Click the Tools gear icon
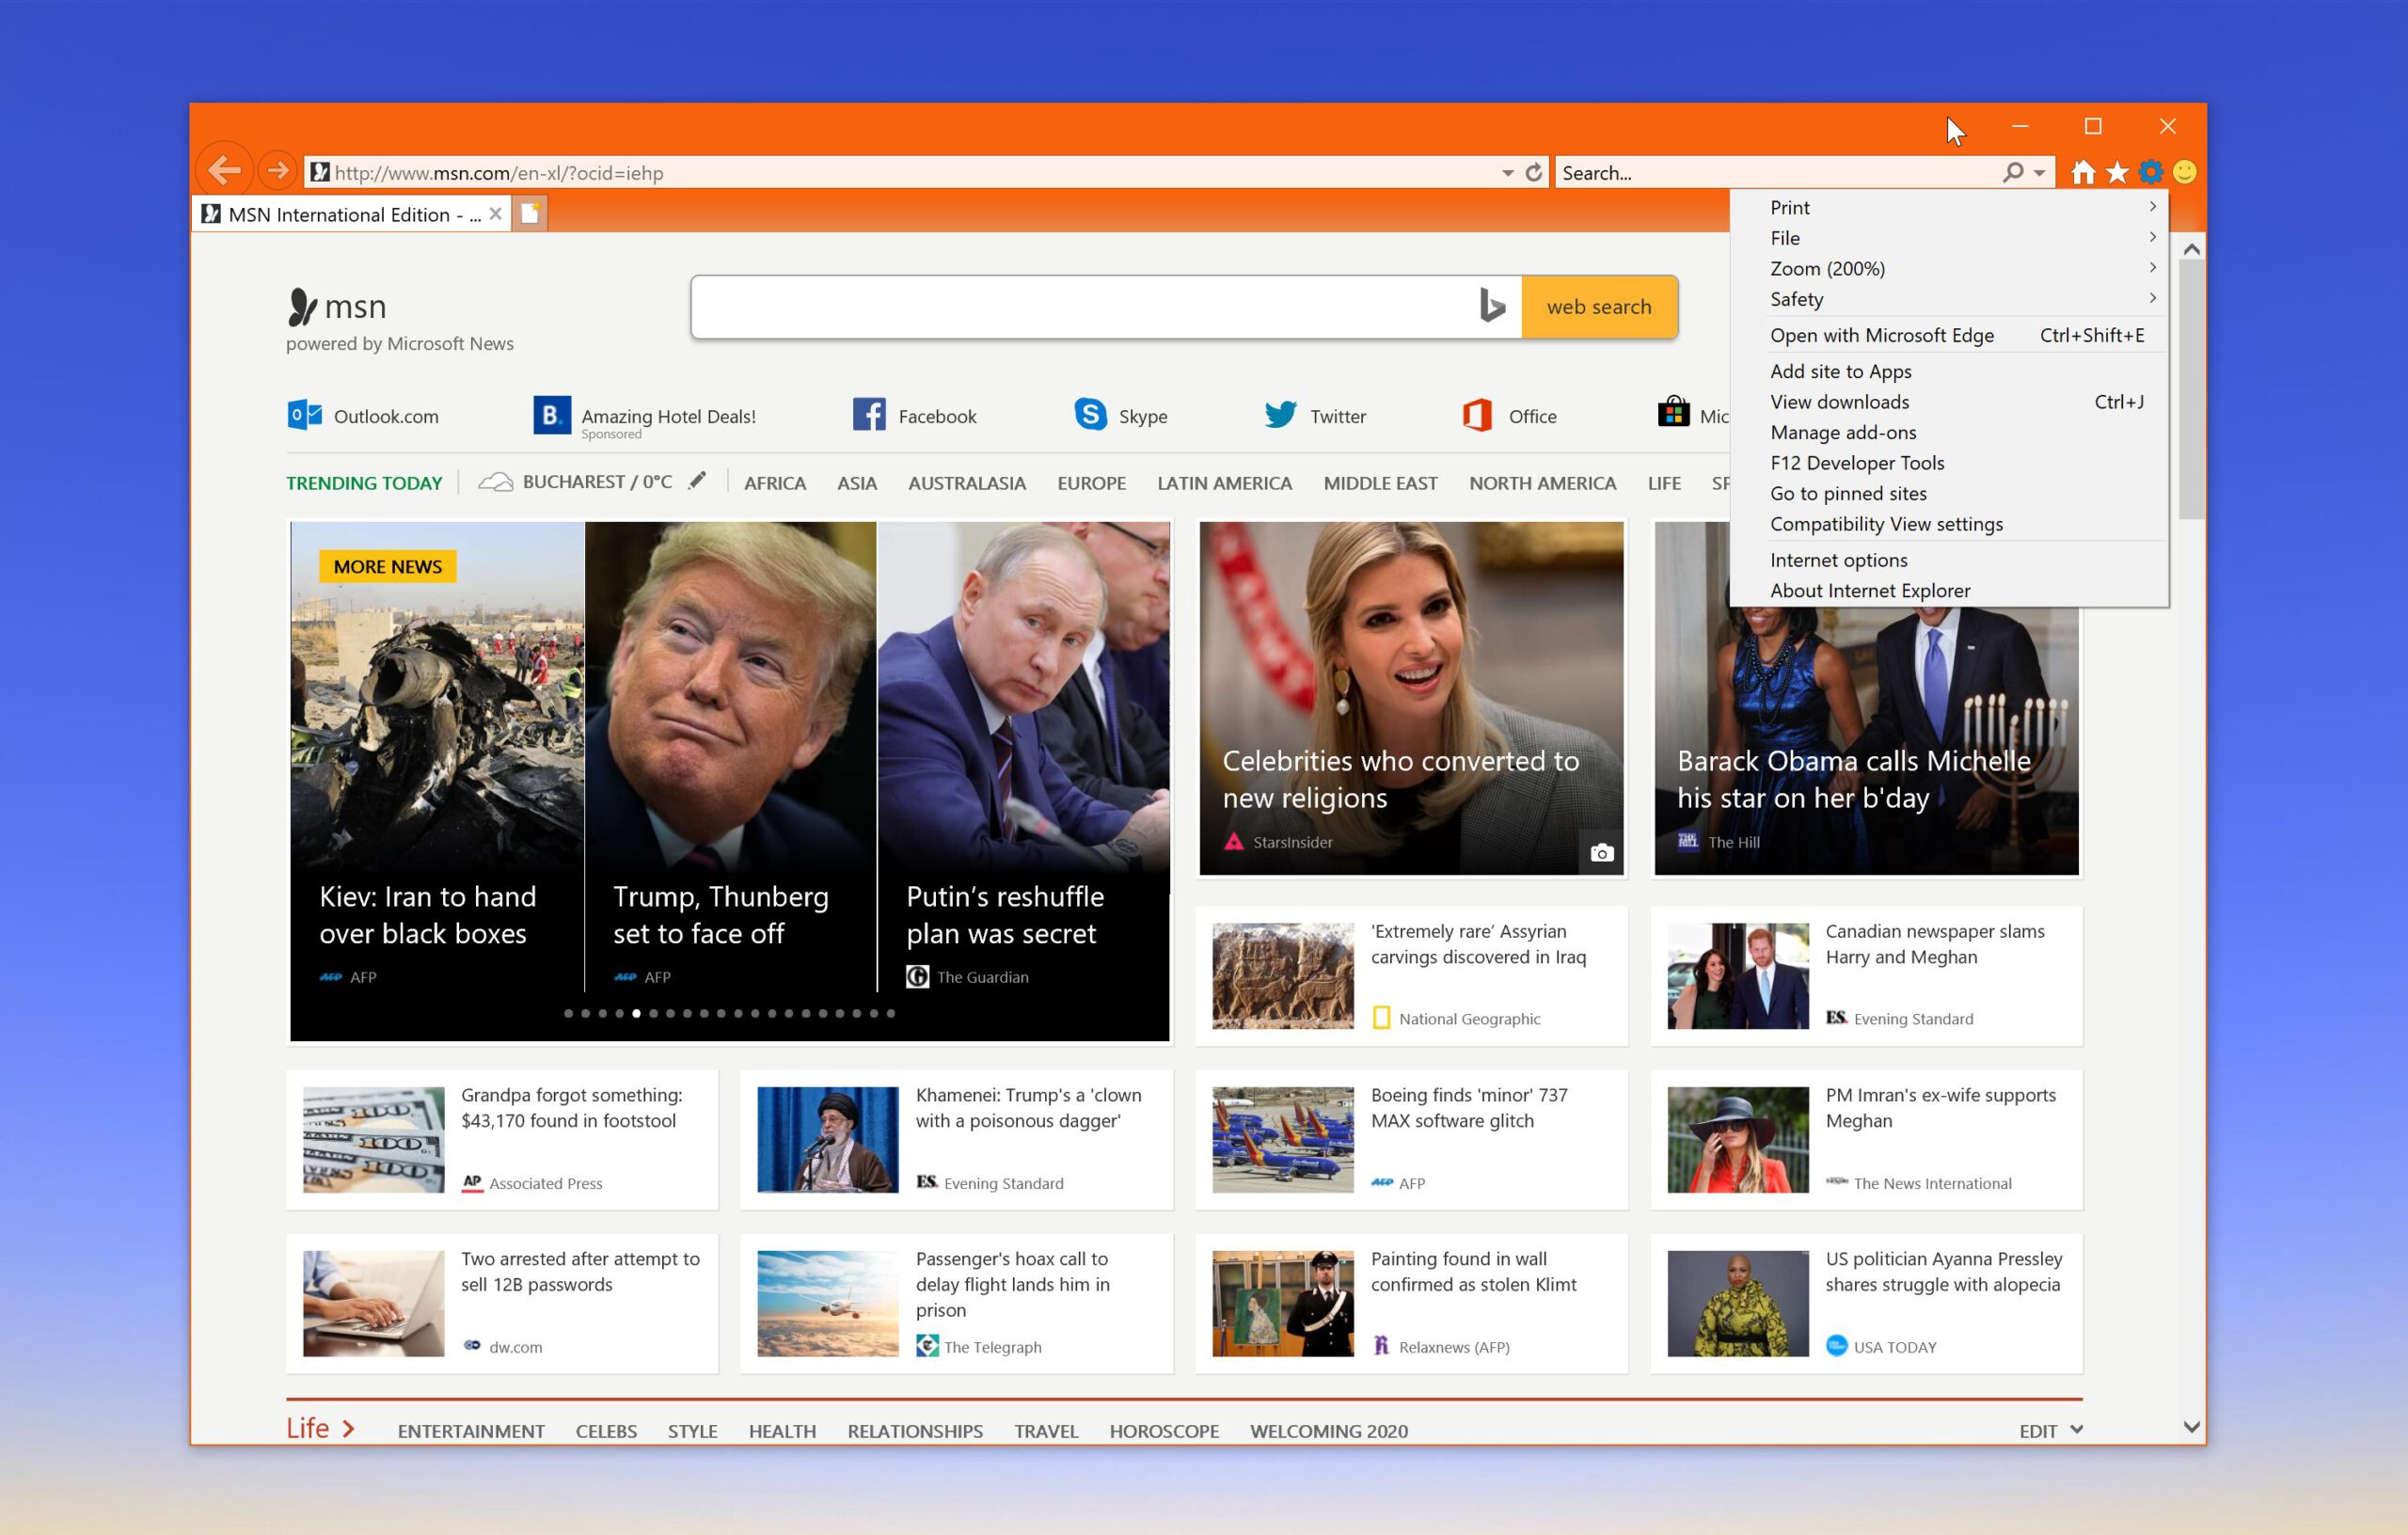 pos(2151,173)
